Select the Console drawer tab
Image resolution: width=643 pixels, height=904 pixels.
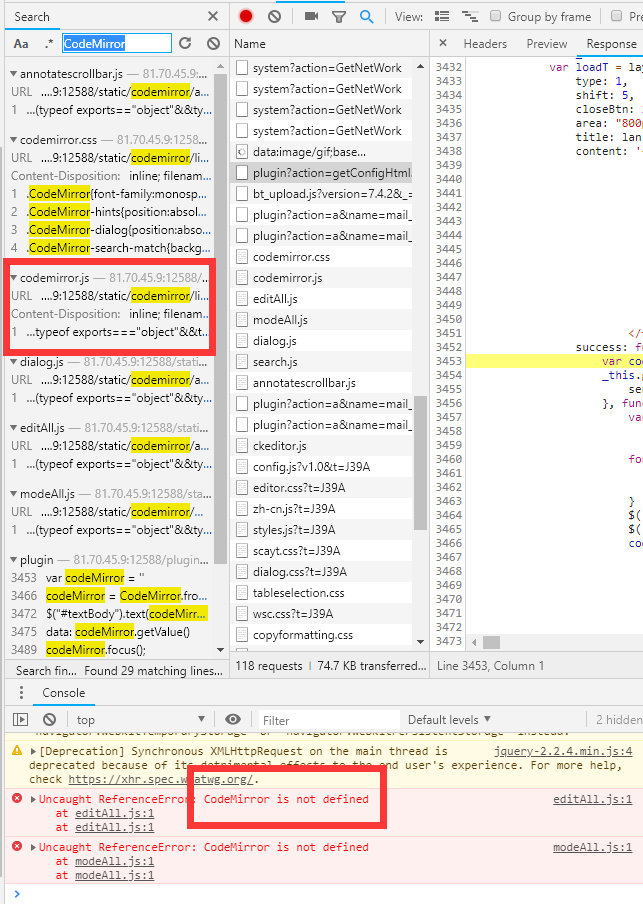tap(63, 693)
